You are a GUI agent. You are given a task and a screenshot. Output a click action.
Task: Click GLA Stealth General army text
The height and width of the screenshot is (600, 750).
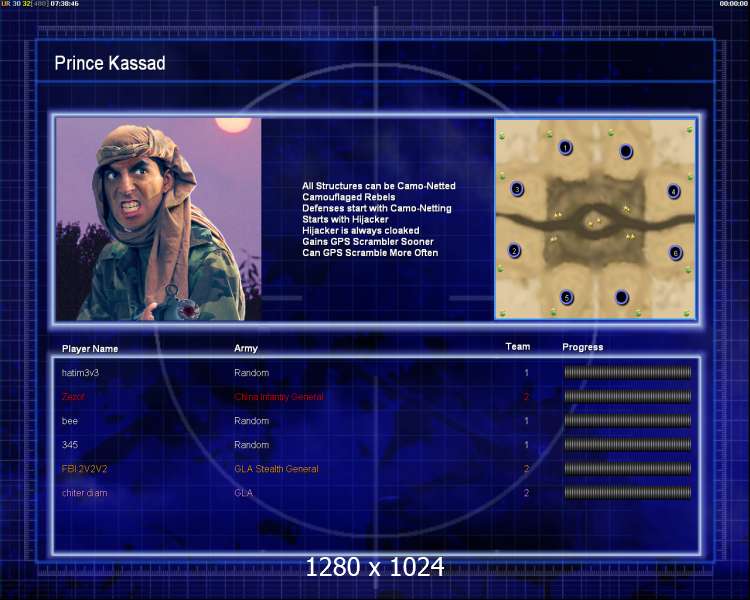pos(276,468)
